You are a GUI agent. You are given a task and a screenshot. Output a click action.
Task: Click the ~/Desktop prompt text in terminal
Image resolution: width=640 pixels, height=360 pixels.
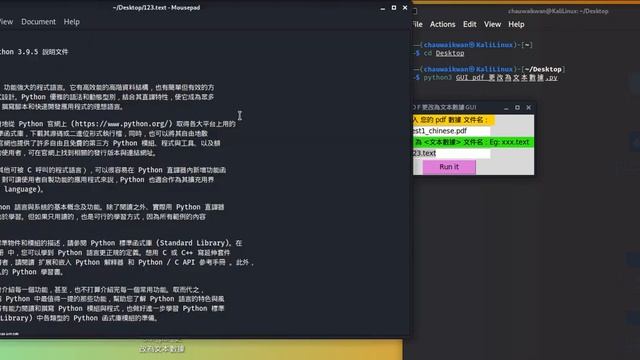coord(543,69)
